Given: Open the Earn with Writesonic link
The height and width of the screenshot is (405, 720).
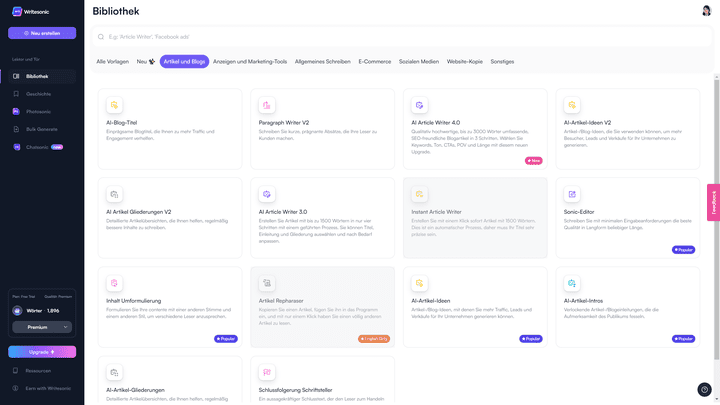Looking at the screenshot, I should (x=48, y=388).
